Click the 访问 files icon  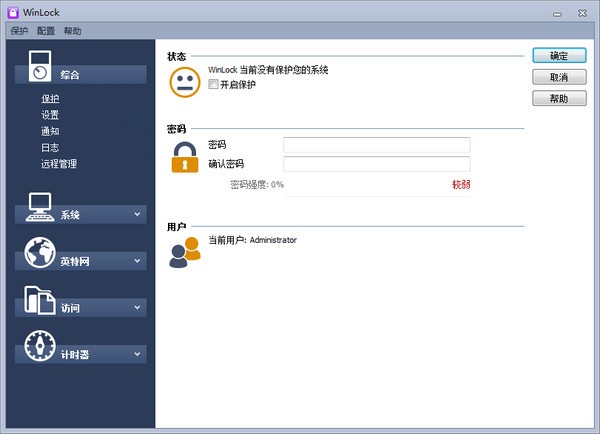tap(39, 300)
